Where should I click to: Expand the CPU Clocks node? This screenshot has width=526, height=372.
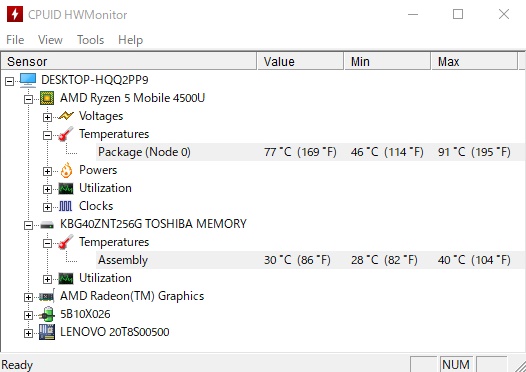click(47, 207)
